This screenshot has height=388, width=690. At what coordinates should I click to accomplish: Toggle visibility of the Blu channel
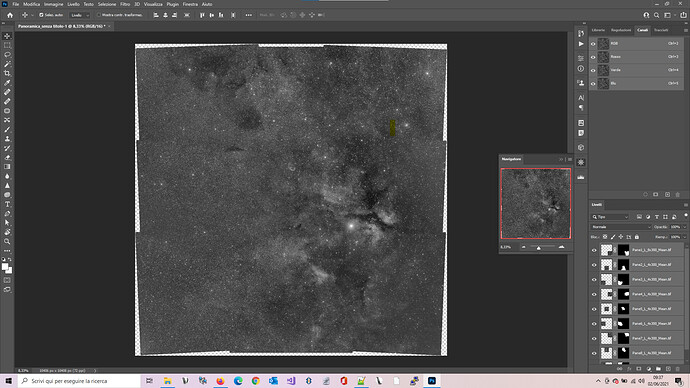(x=593, y=83)
